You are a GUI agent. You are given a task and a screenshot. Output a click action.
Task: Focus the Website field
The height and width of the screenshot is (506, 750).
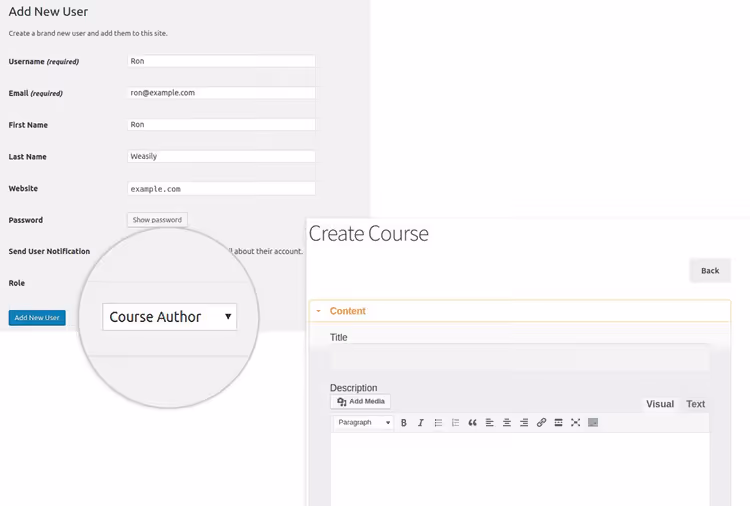[221, 188]
